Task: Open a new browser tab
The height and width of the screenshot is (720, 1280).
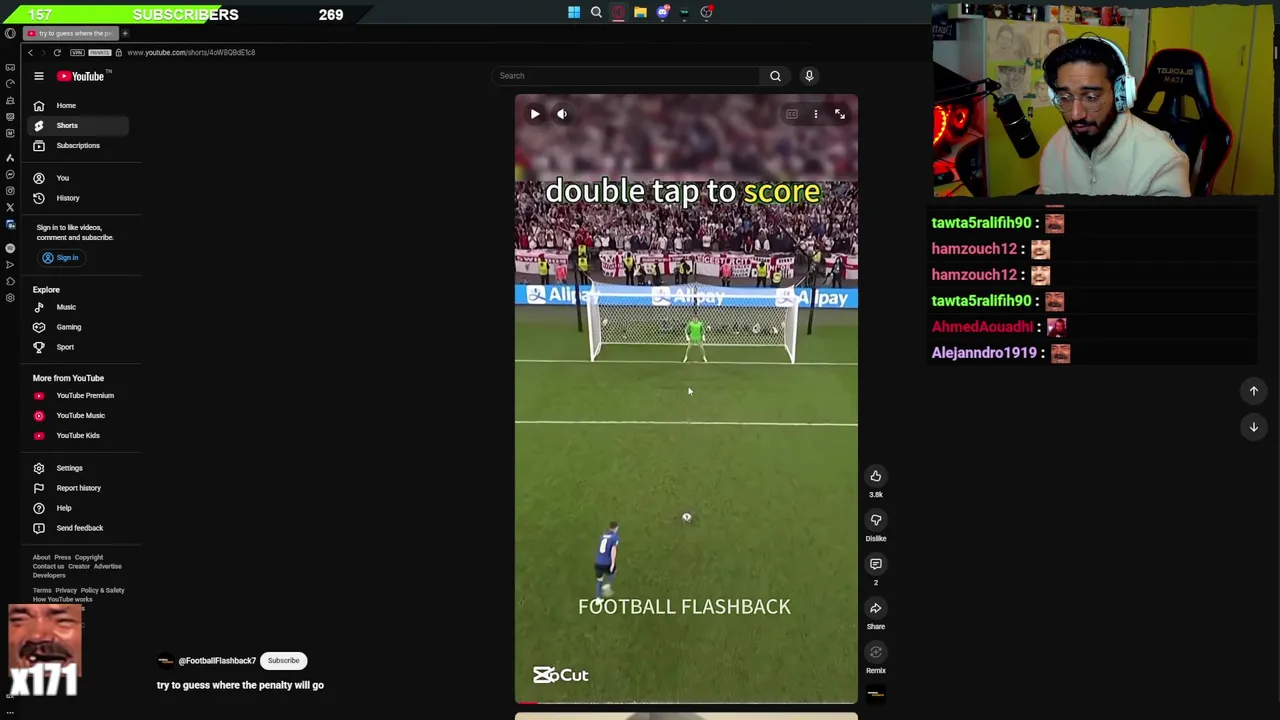Action: (125, 33)
